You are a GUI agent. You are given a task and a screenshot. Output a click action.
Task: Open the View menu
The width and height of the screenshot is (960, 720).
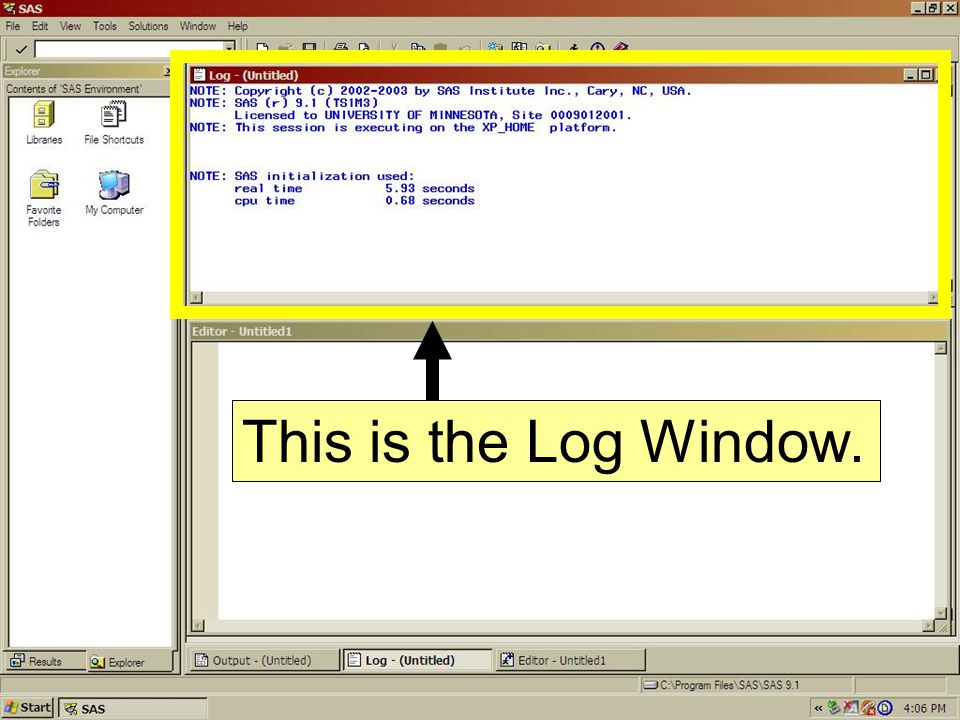[70, 26]
